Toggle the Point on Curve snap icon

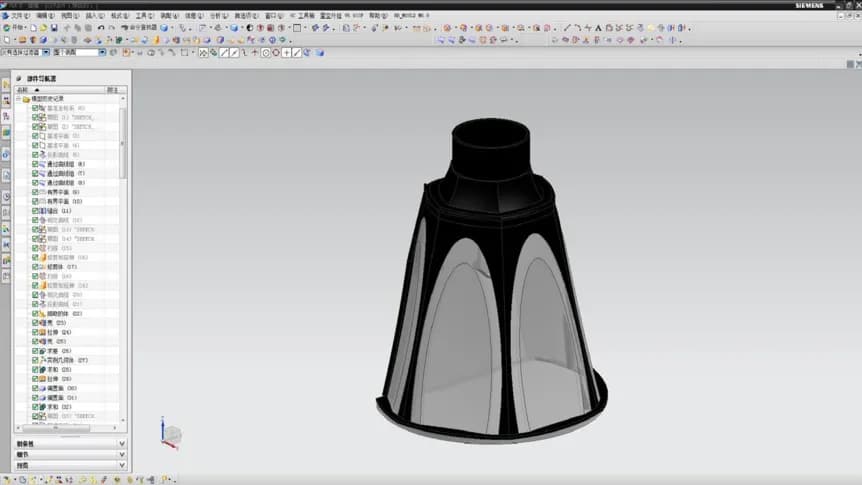(297, 53)
